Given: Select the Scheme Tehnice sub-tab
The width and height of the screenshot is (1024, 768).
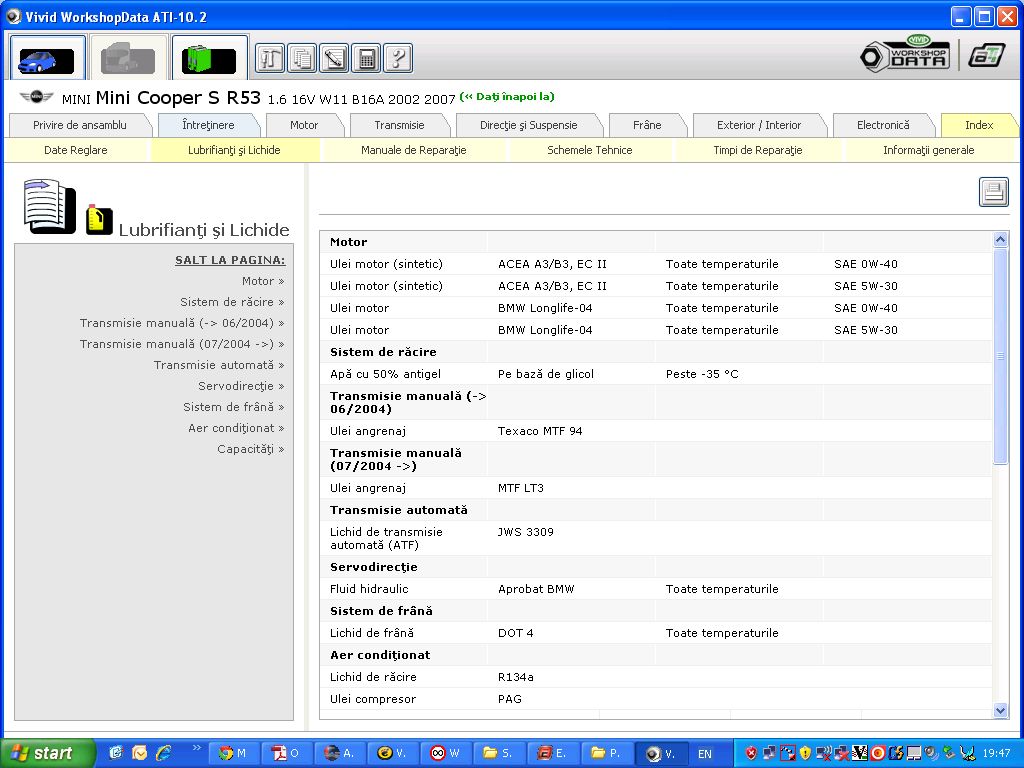Looking at the screenshot, I should click(590, 150).
